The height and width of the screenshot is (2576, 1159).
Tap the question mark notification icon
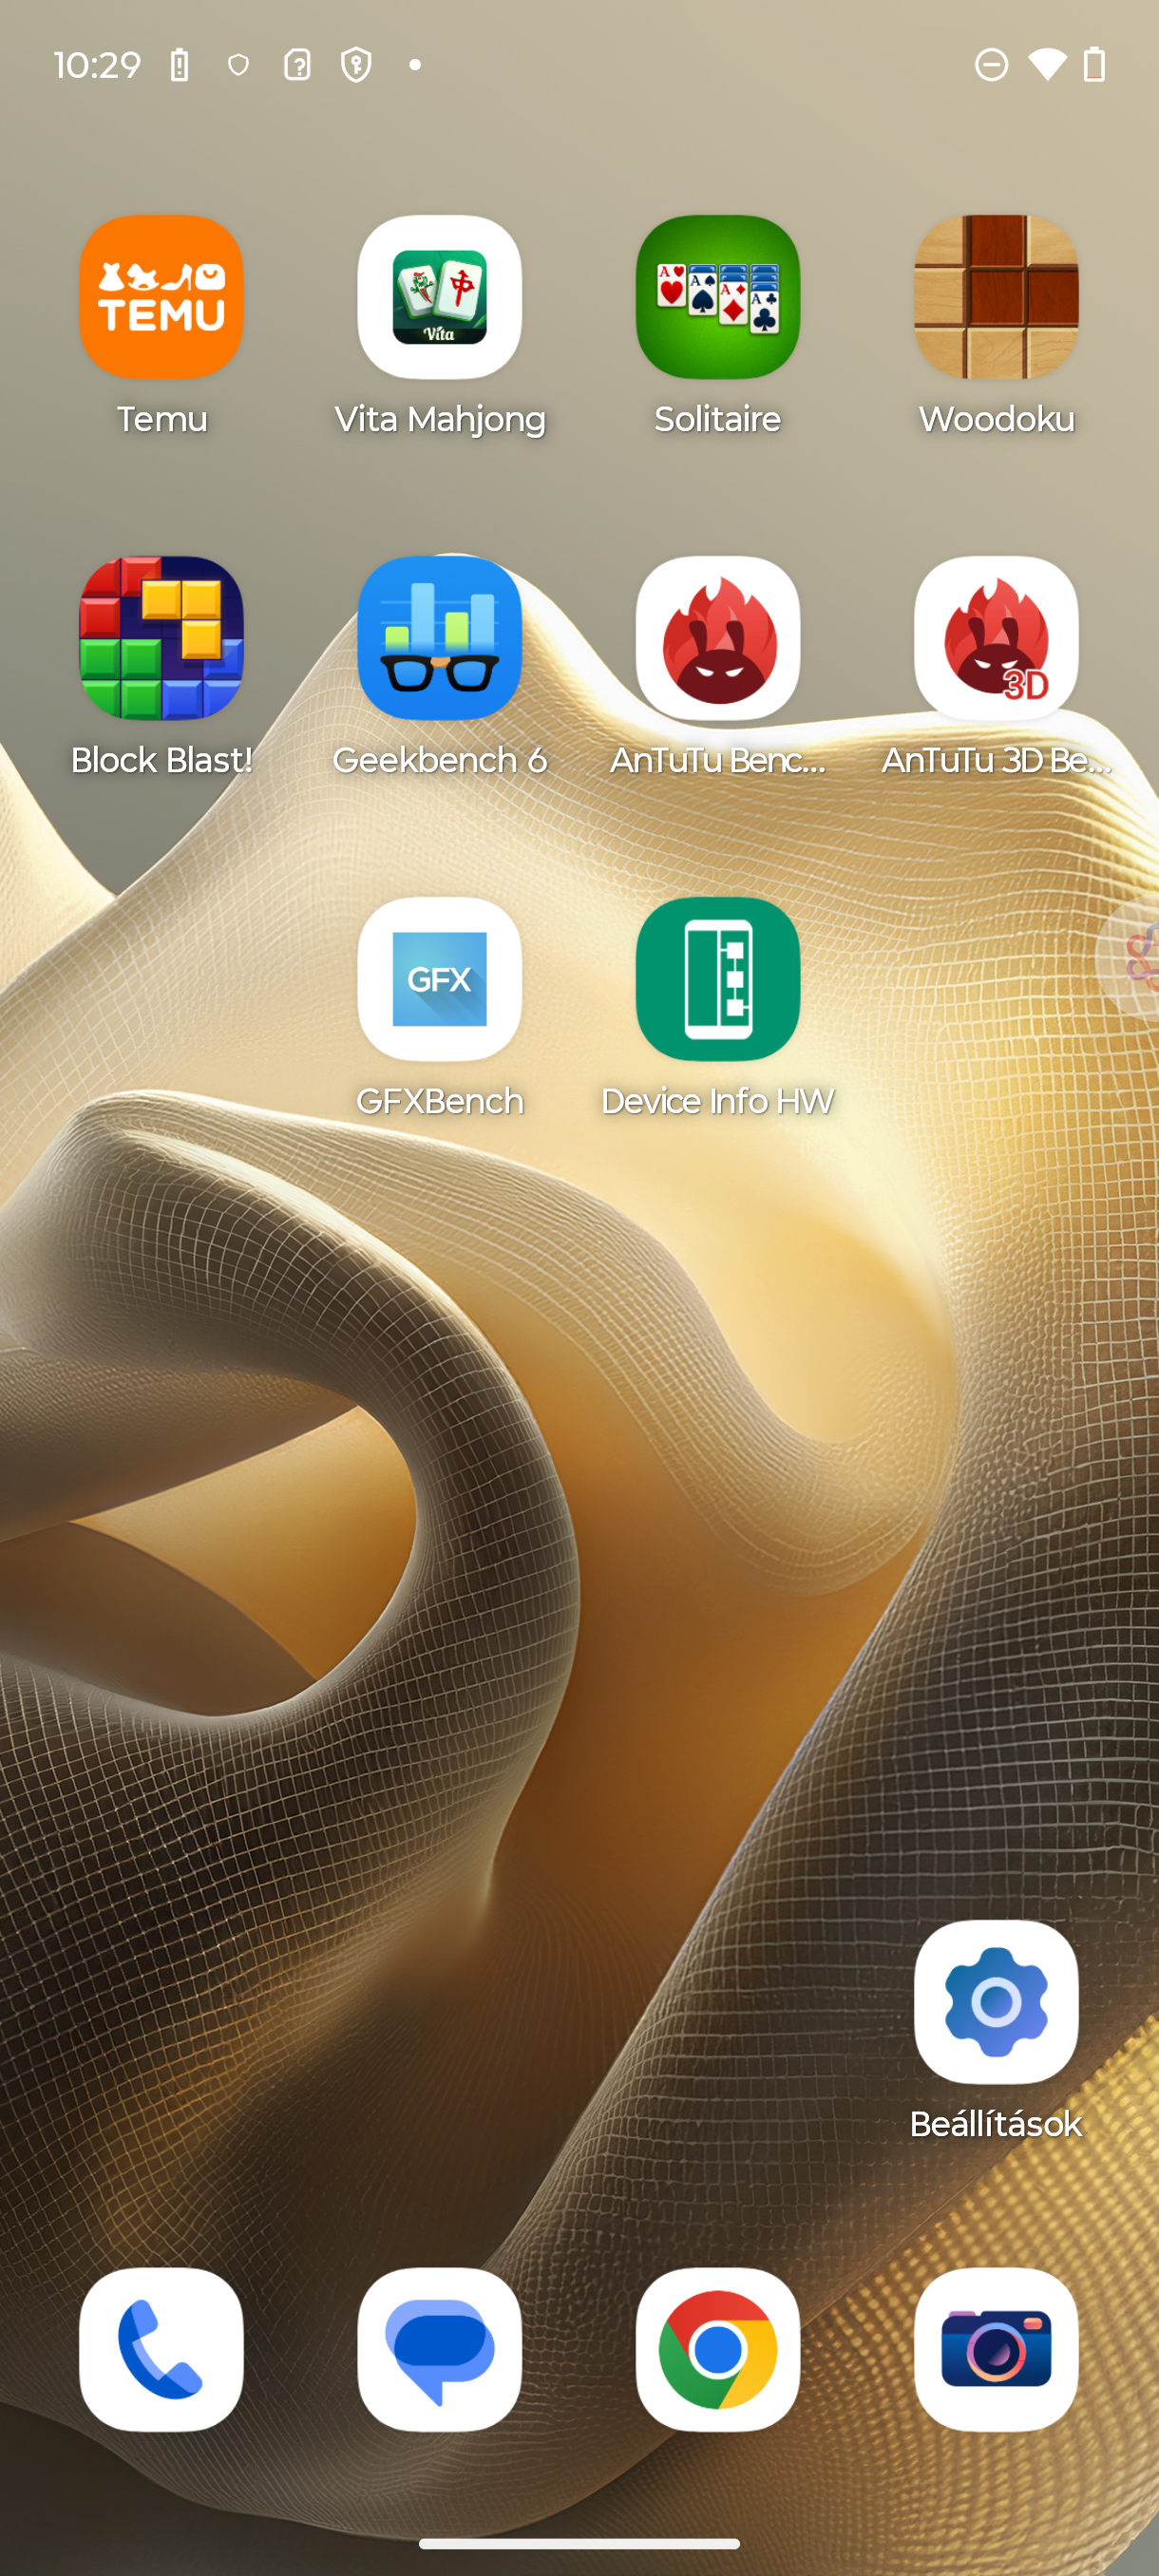pos(297,65)
